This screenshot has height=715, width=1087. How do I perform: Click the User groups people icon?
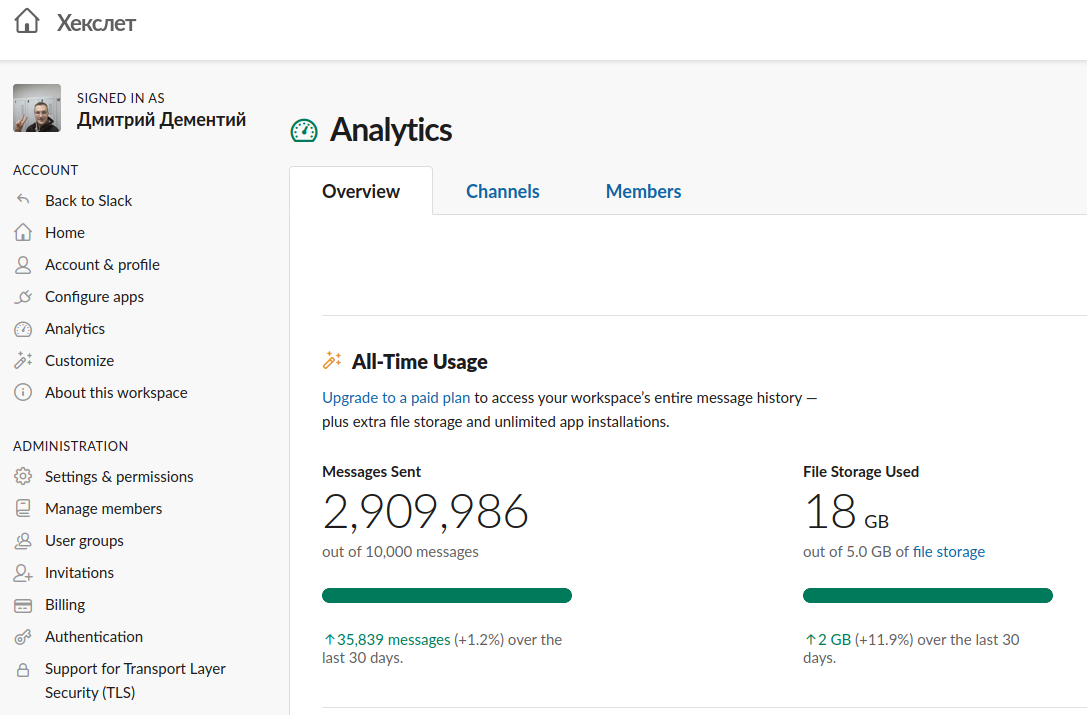click(x=23, y=540)
